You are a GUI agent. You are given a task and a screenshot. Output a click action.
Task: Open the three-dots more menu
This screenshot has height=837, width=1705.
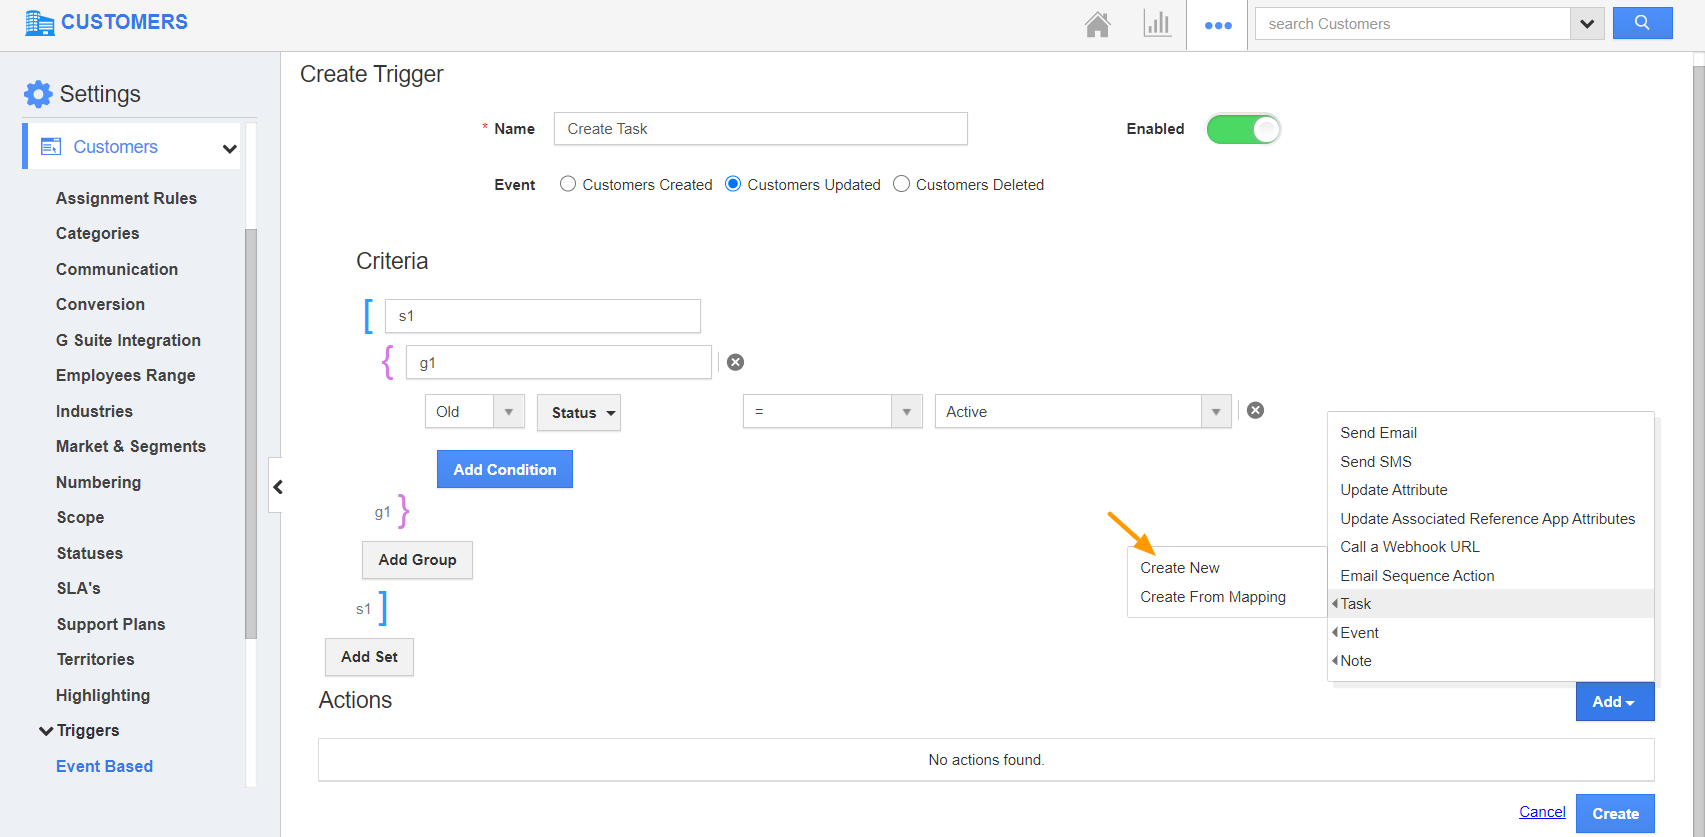coord(1218,25)
